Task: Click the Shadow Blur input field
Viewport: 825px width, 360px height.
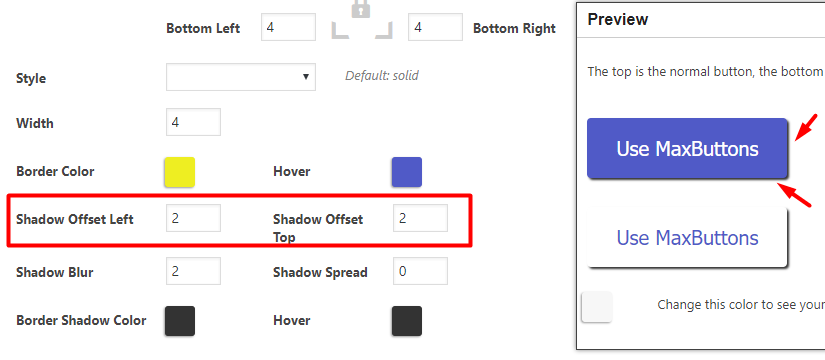Action: point(193,271)
